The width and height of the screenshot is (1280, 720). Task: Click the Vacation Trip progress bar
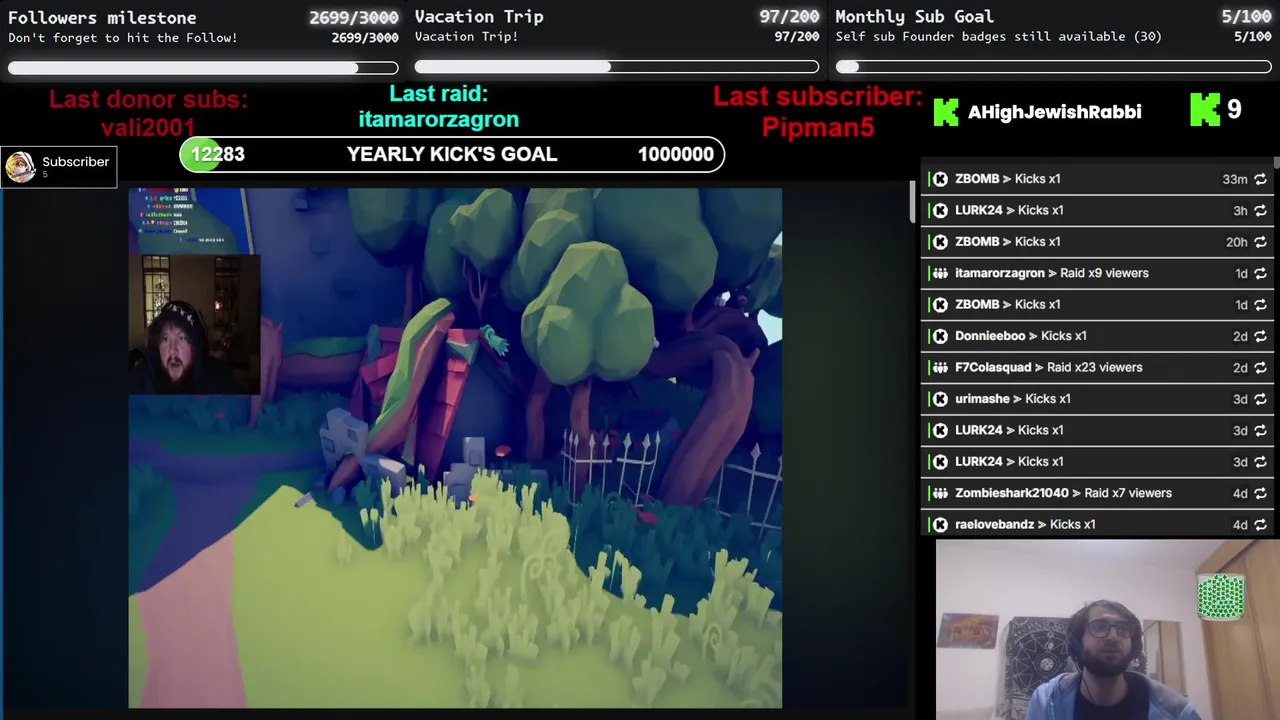click(x=617, y=67)
